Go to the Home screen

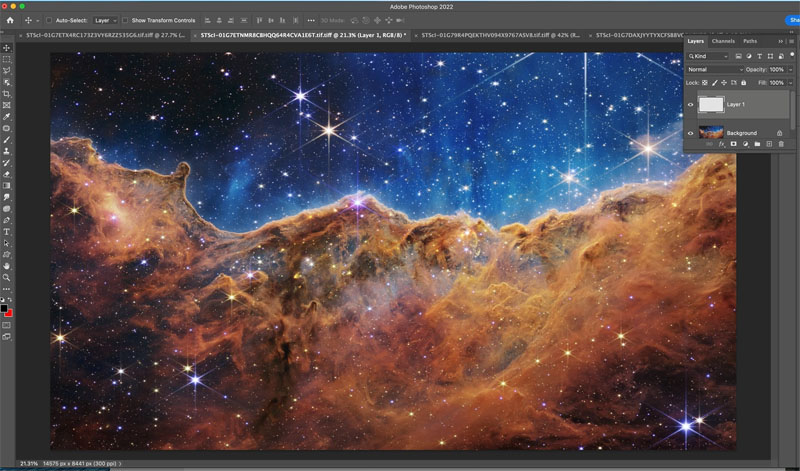10,20
